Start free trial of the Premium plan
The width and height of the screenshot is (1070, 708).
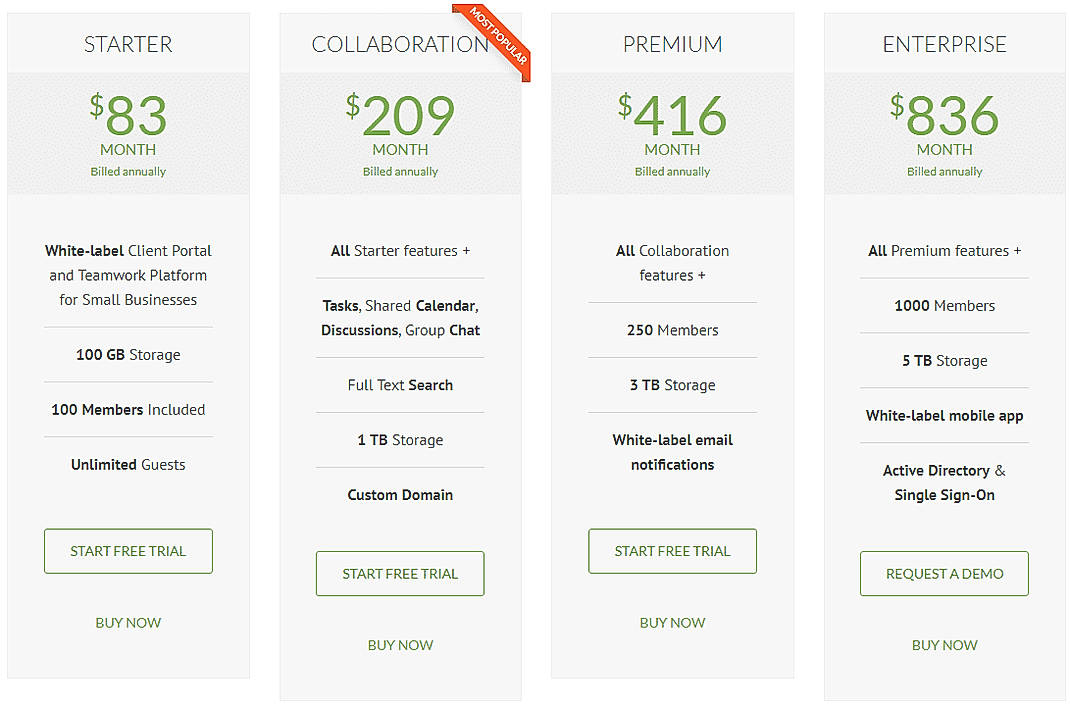[672, 551]
